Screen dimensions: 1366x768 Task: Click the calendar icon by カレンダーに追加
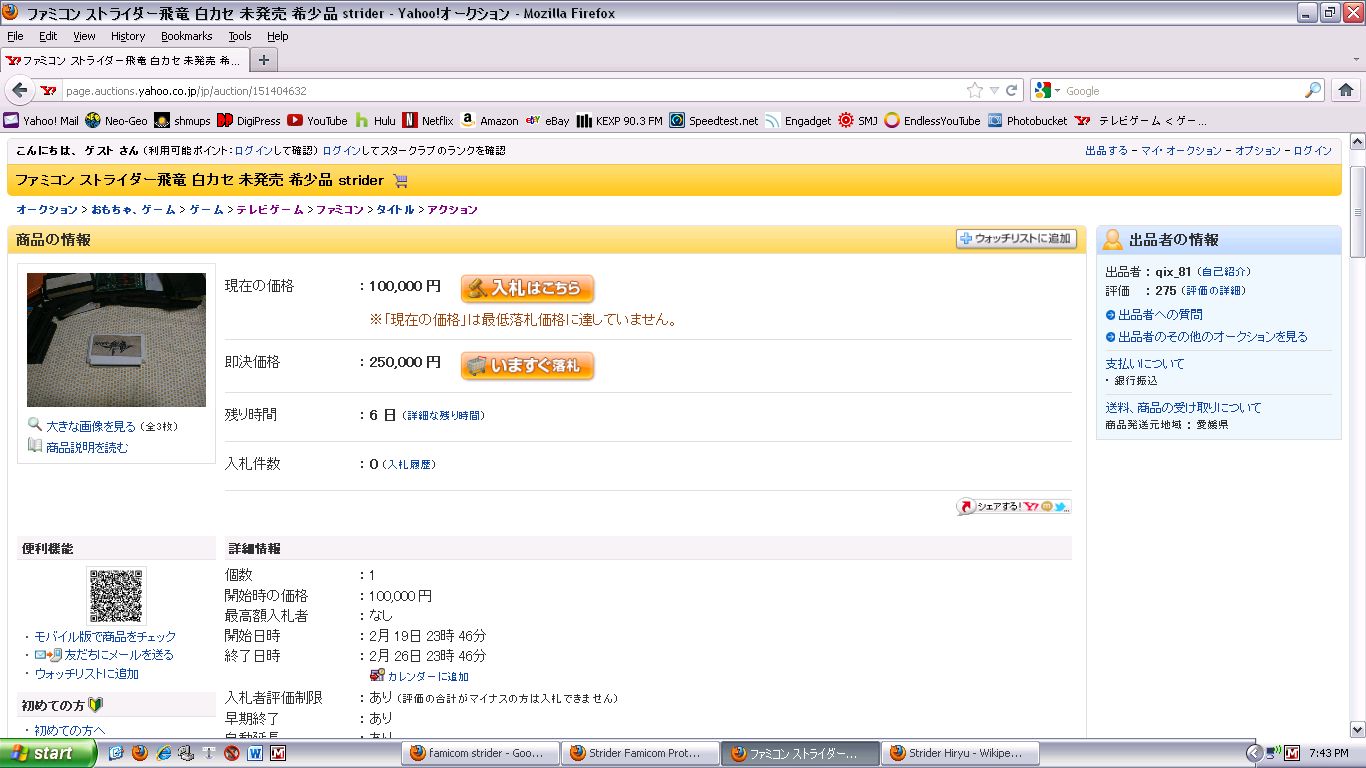(377, 675)
